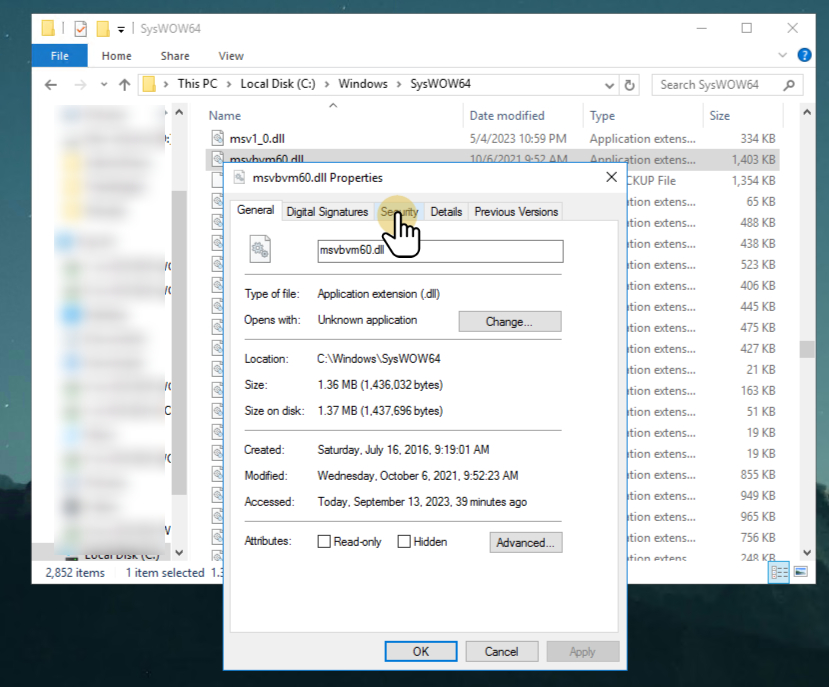Viewport: 829px width, 687px height.
Task: Cancel the Properties dialog
Action: (501, 652)
